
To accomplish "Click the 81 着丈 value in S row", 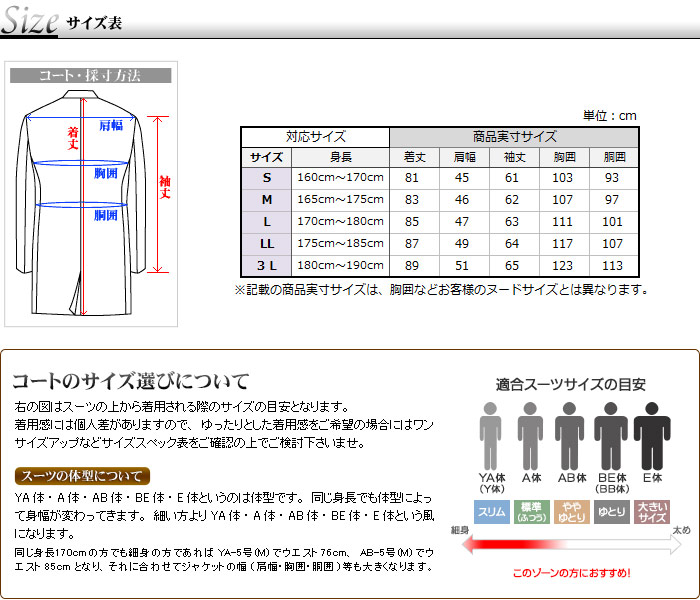I will [x=412, y=178].
